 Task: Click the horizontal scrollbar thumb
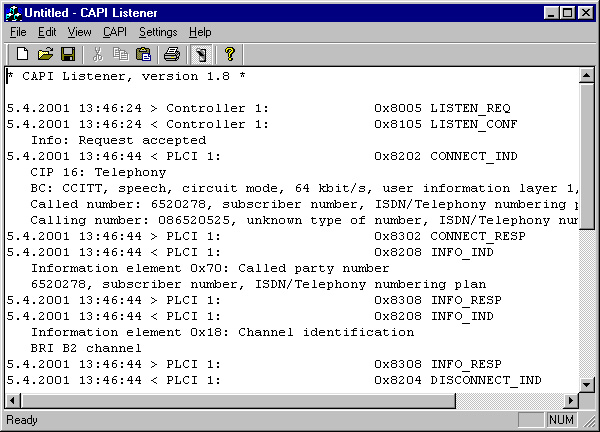coord(238,401)
